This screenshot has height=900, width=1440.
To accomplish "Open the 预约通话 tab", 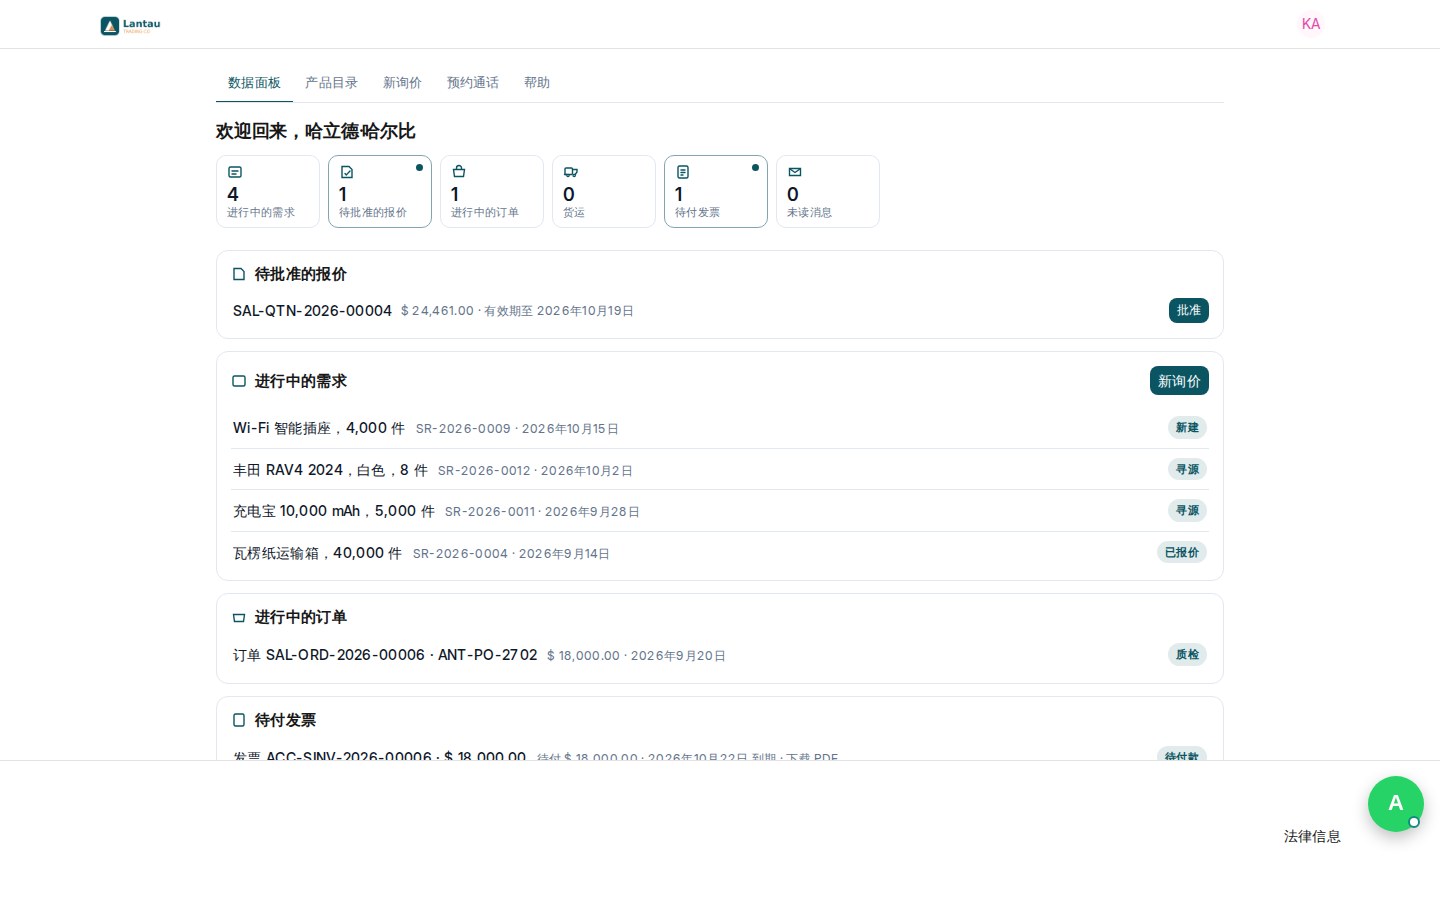I will (x=473, y=83).
